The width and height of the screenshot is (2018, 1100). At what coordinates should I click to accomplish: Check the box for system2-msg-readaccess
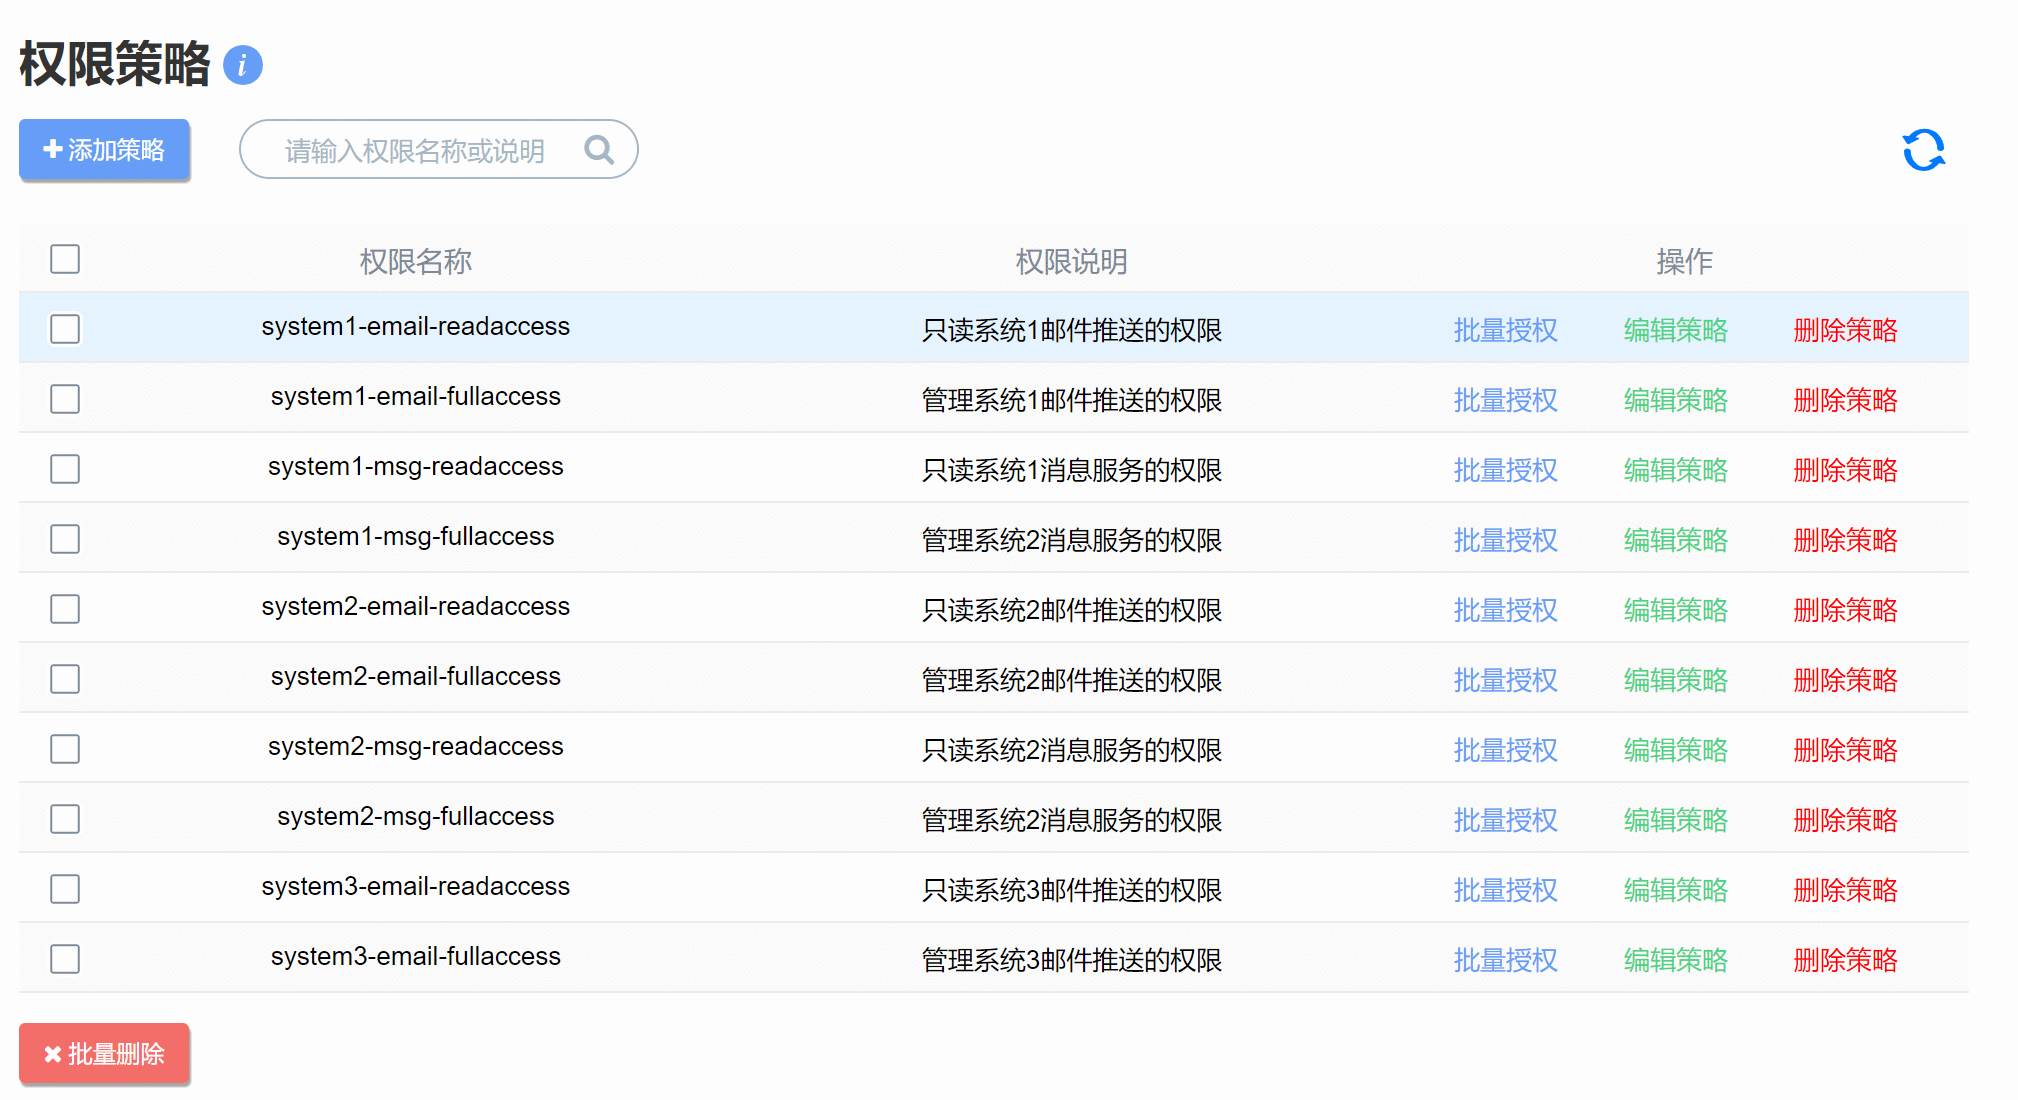[65, 749]
